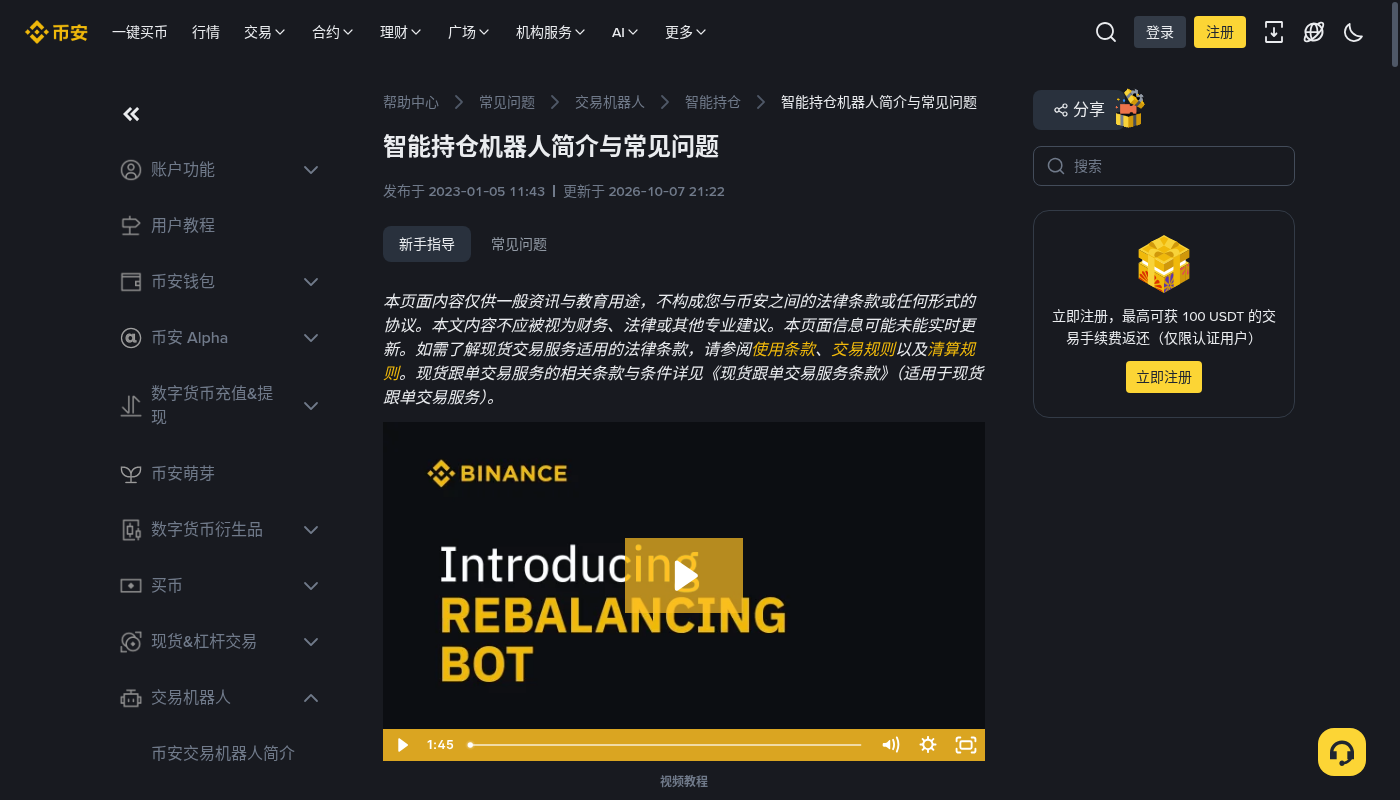Switch to the 常见问题 tab

point(519,244)
